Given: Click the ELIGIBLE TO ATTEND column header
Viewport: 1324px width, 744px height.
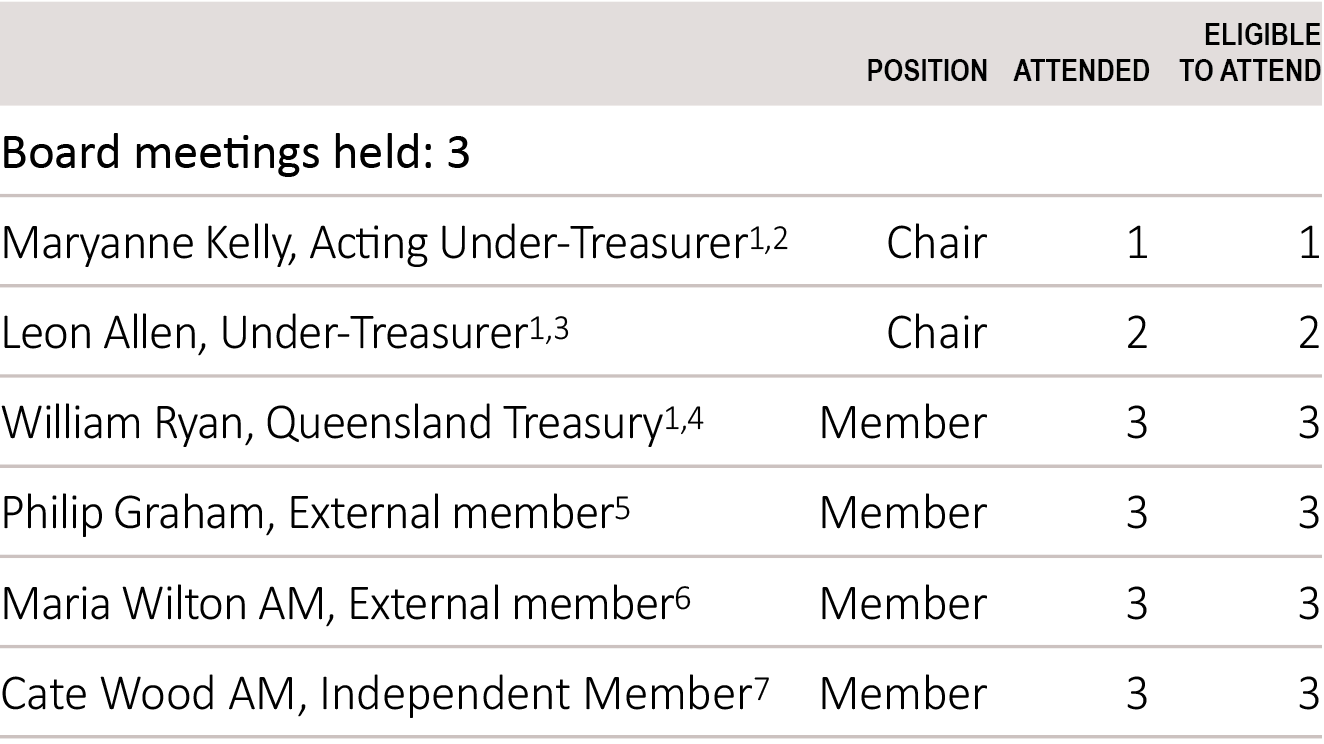Looking at the screenshot, I should [1251, 53].
